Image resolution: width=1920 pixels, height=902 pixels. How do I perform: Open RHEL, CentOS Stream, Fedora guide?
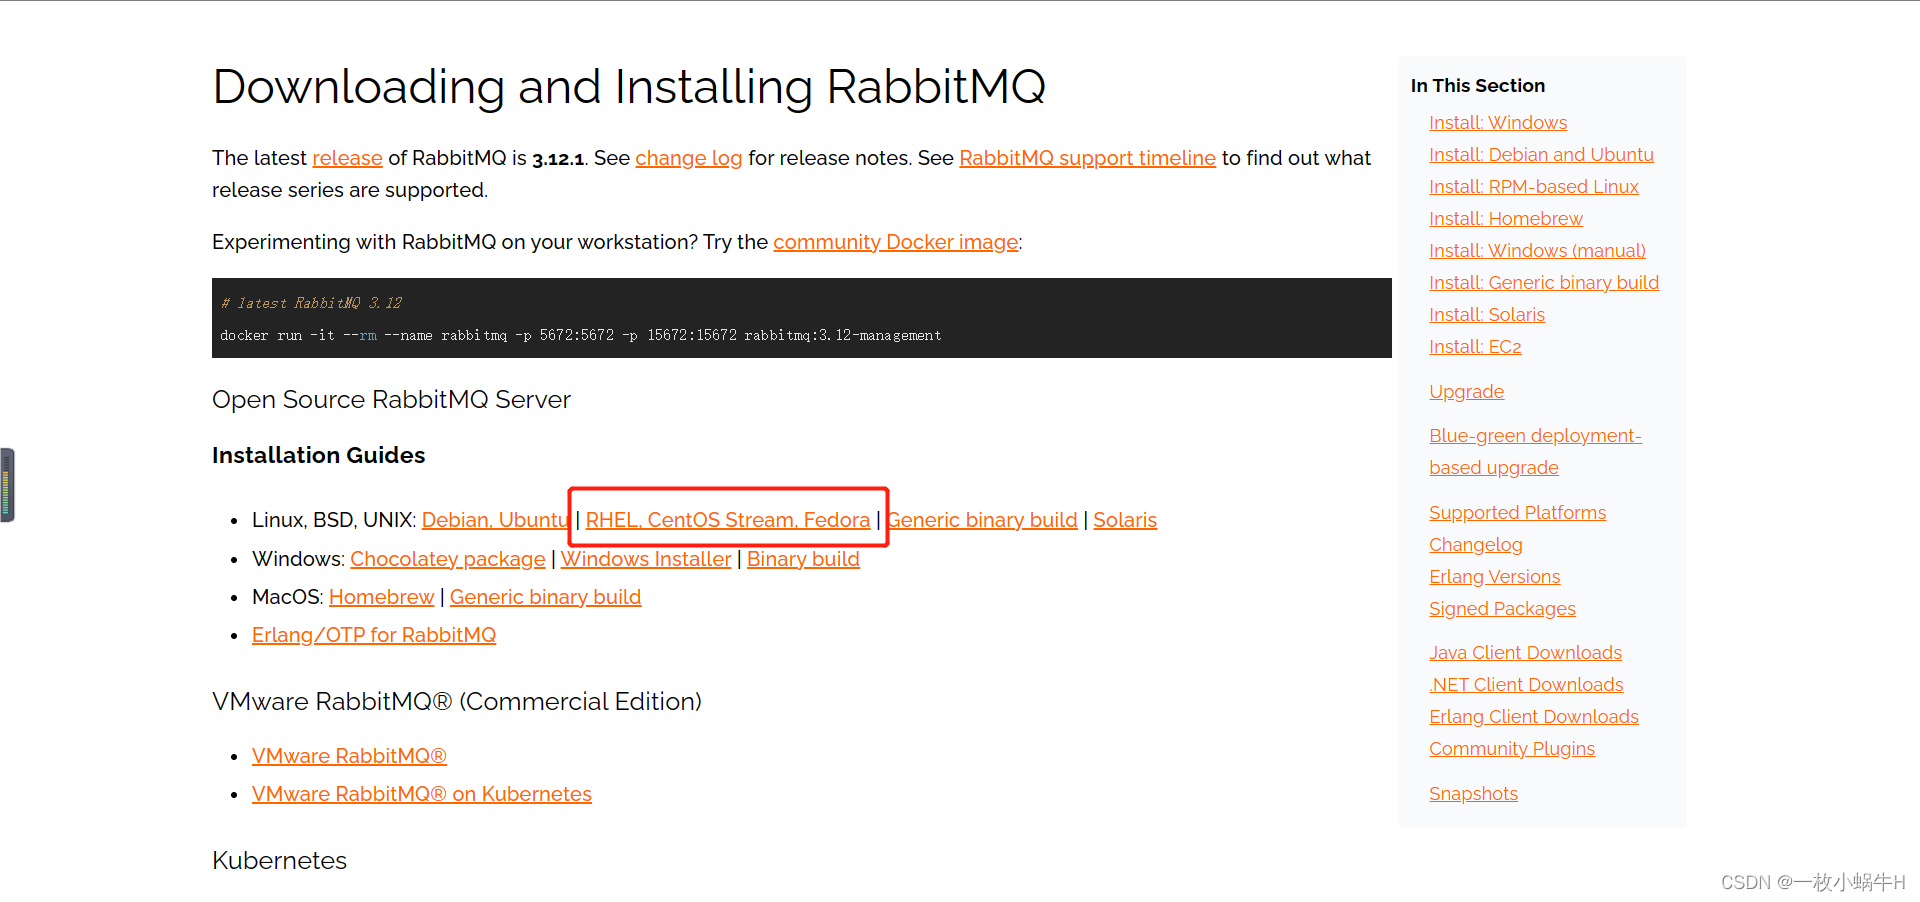click(728, 520)
